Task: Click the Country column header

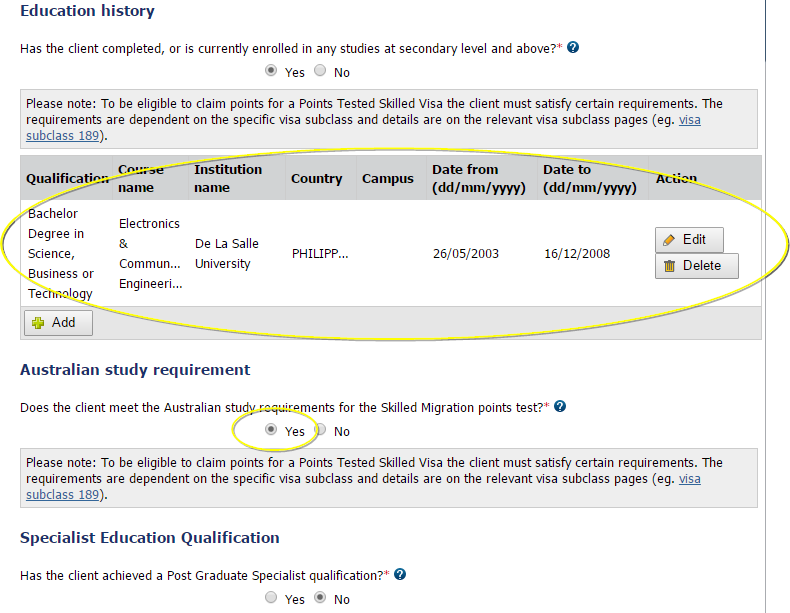Action: point(316,179)
